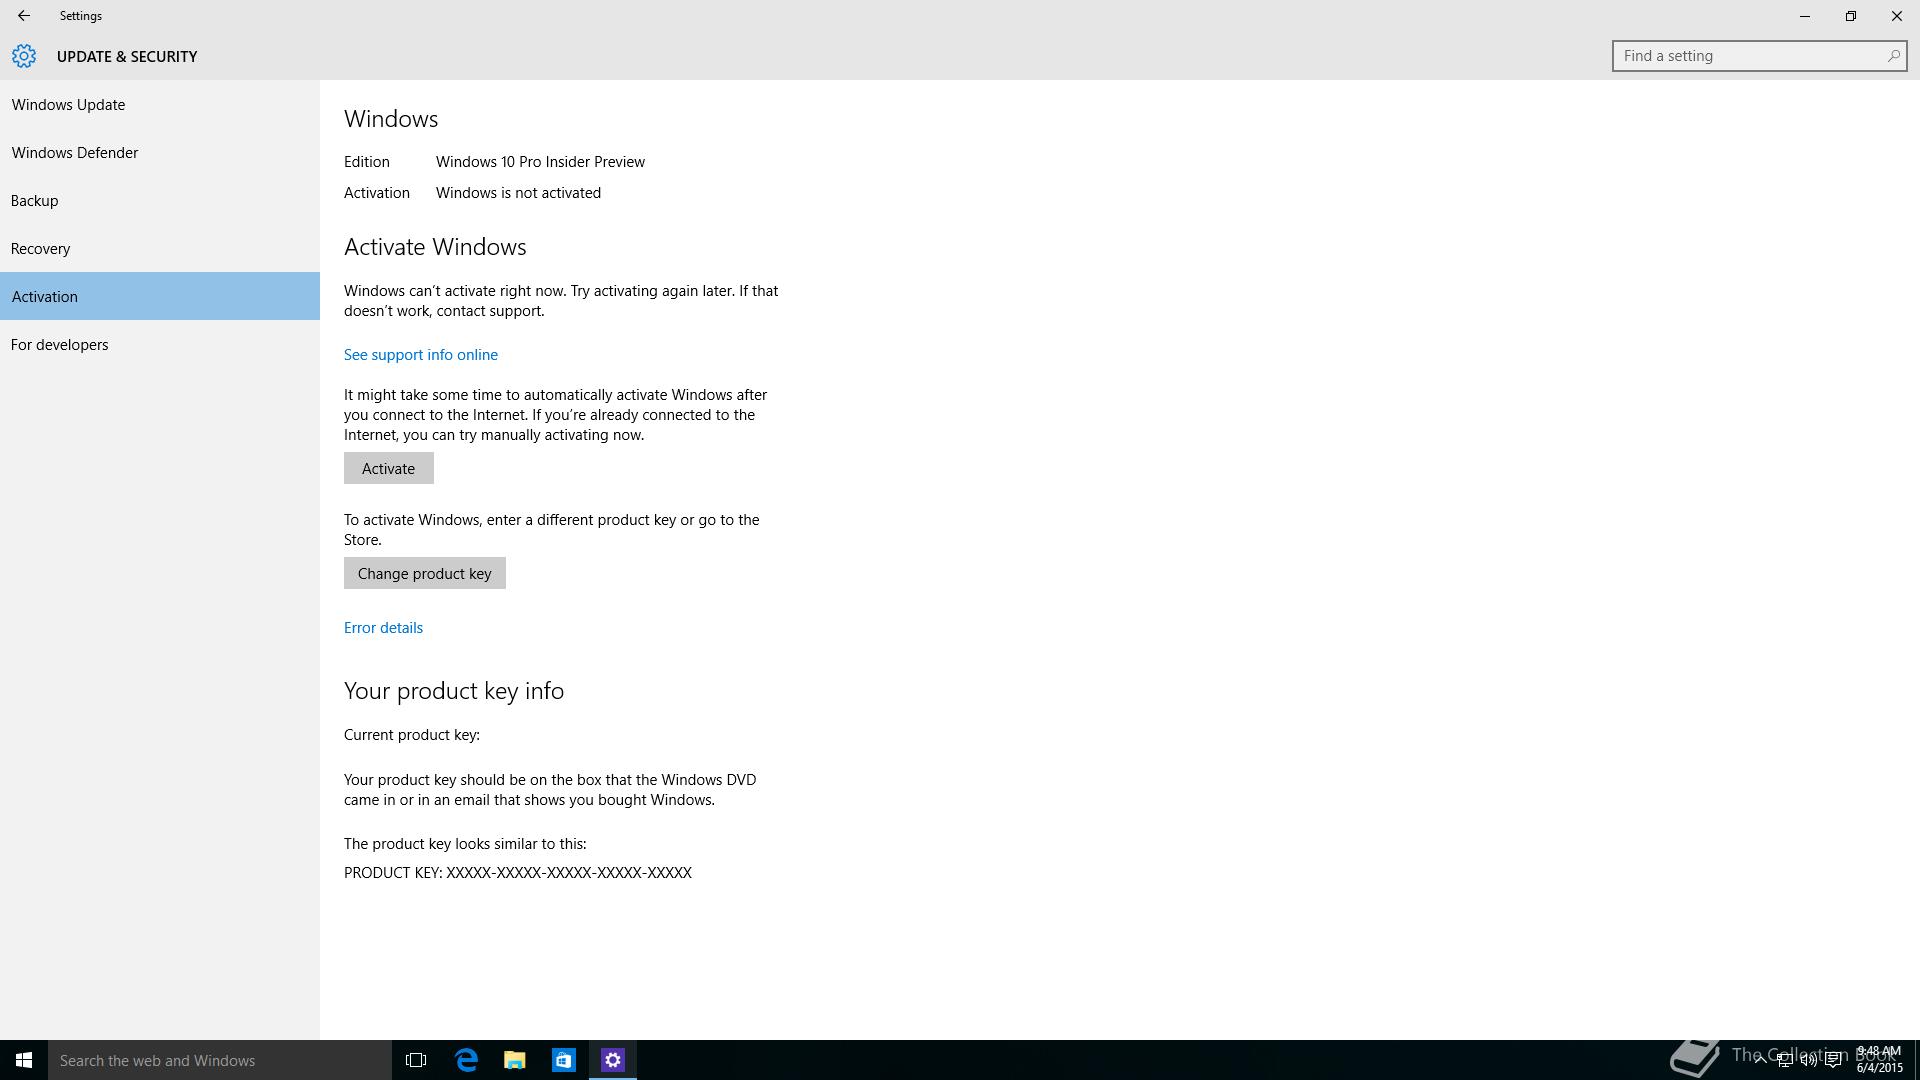This screenshot has width=1920, height=1080.
Task: Open the network tray icon
Action: point(1784,1060)
